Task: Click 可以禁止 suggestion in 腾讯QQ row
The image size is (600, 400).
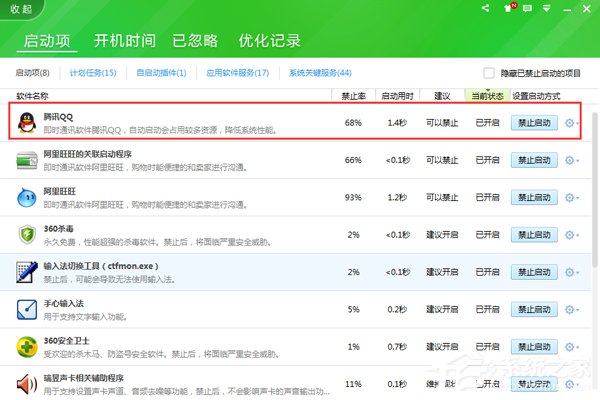Action: coord(442,123)
